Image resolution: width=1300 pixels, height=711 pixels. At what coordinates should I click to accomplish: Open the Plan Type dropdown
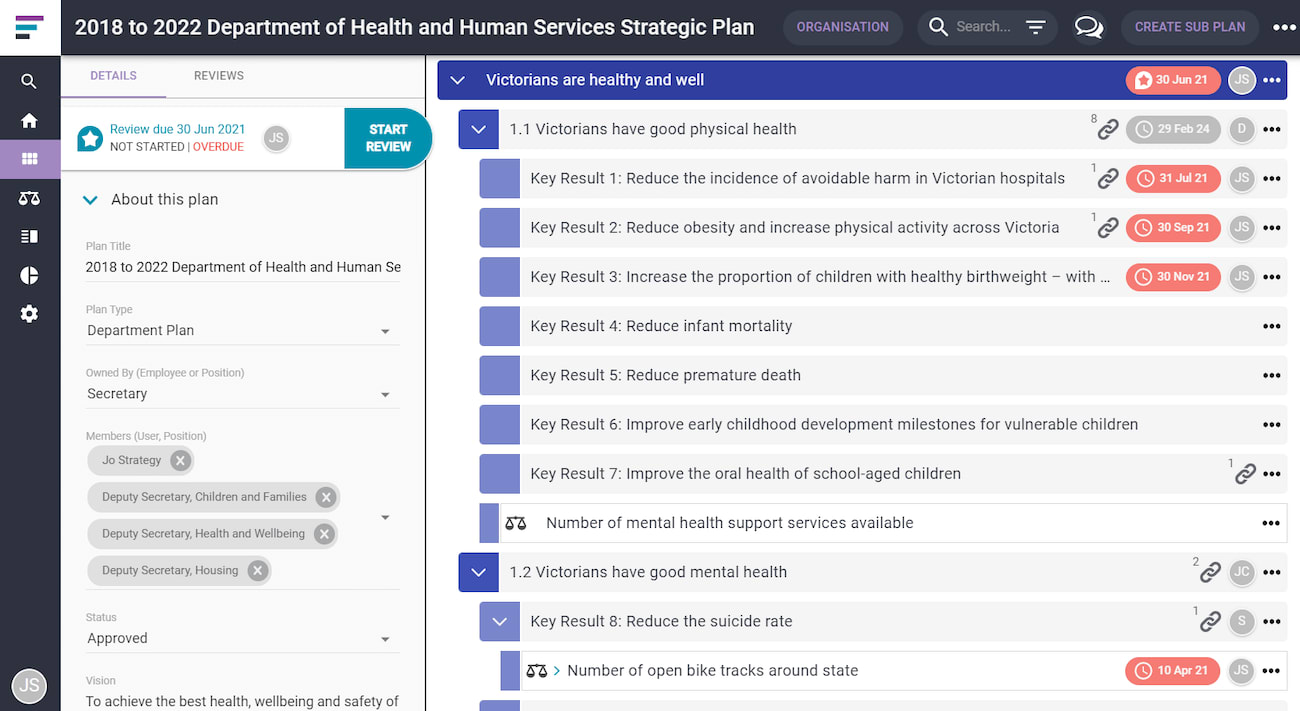(x=242, y=331)
